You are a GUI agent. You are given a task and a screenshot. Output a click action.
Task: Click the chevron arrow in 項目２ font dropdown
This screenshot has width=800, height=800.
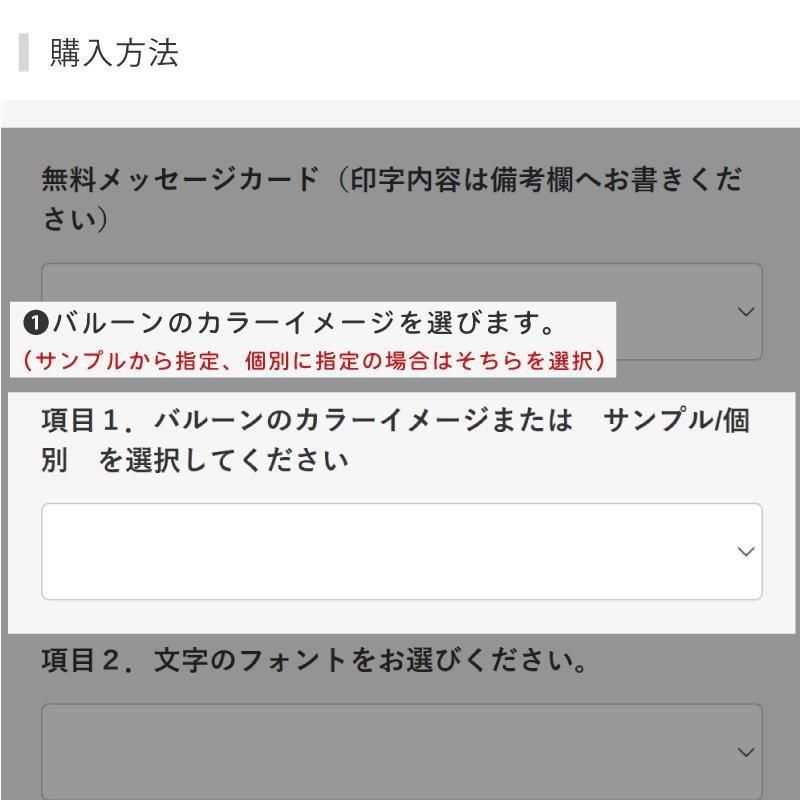coord(745,752)
